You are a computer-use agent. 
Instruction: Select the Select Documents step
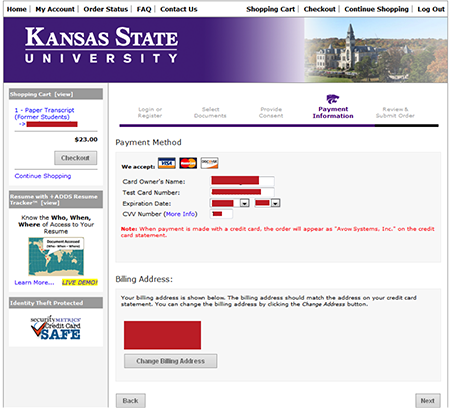pos(210,112)
